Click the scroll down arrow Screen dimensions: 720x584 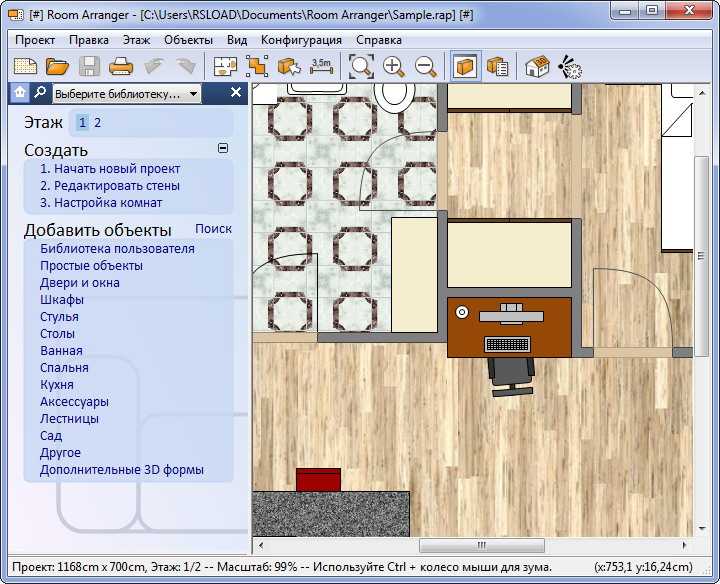(x=701, y=528)
